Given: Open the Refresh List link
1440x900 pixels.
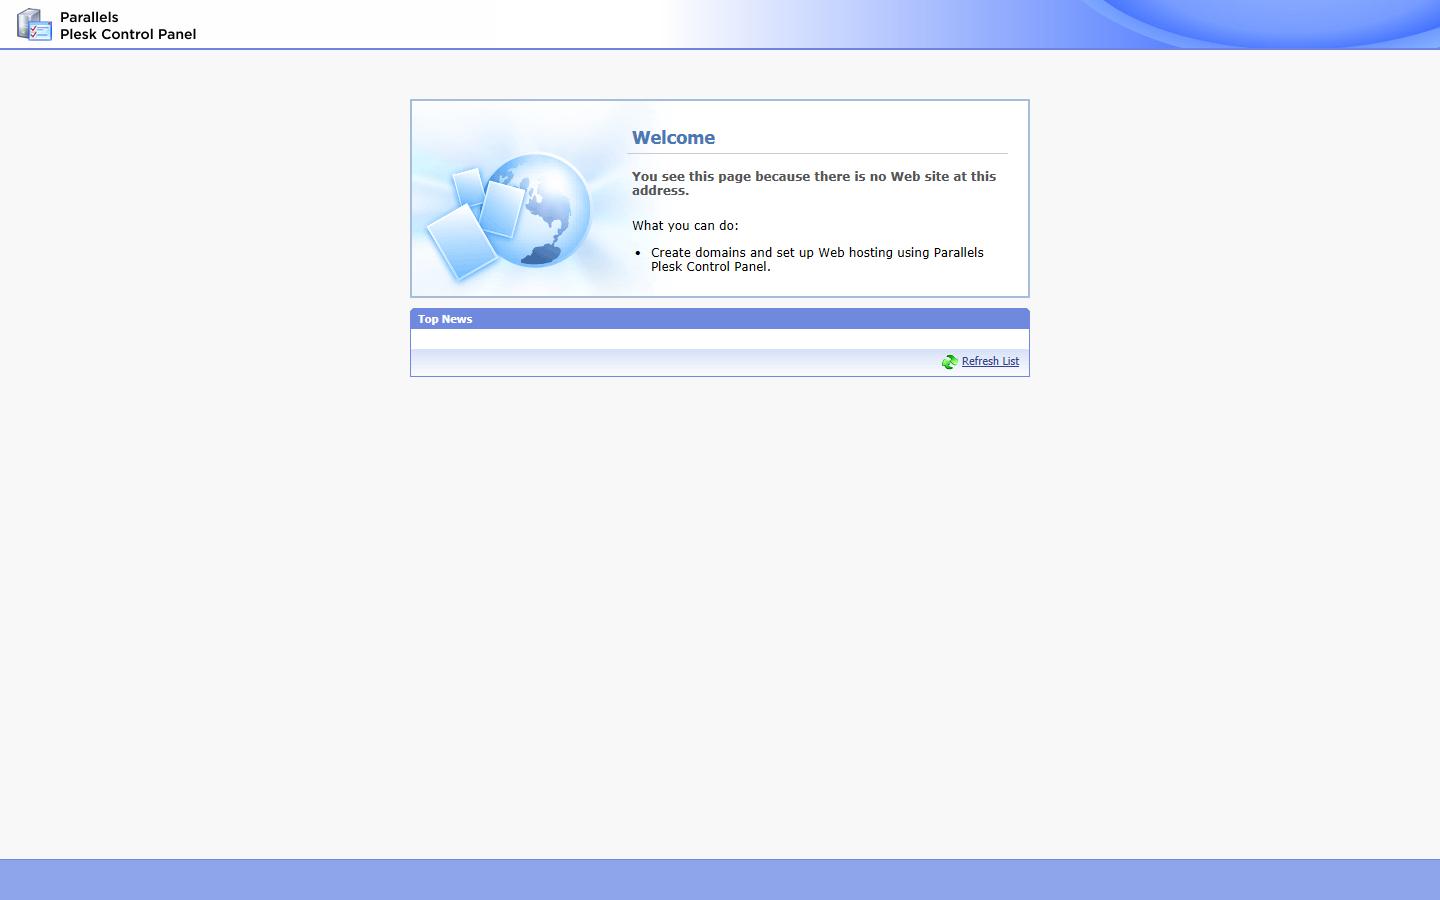Looking at the screenshot, I should 990,362.
